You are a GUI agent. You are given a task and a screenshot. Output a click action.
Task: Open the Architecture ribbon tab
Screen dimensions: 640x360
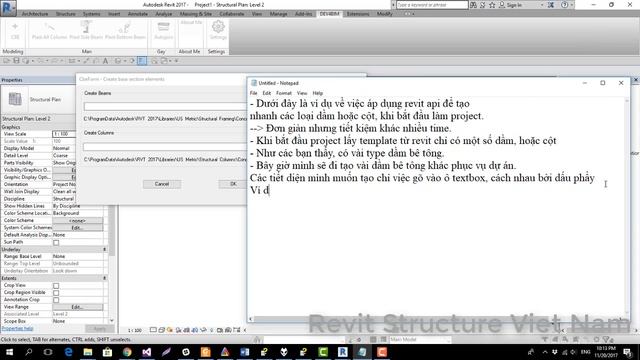(35, 14)
